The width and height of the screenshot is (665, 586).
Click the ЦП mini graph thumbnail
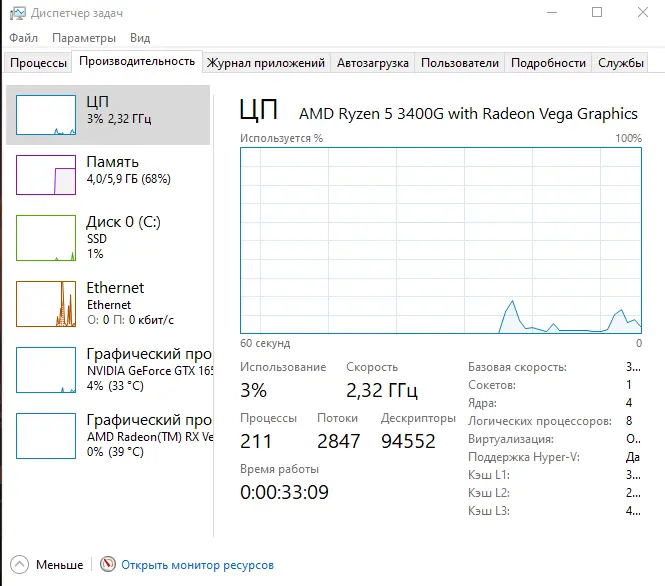point(46,115)
